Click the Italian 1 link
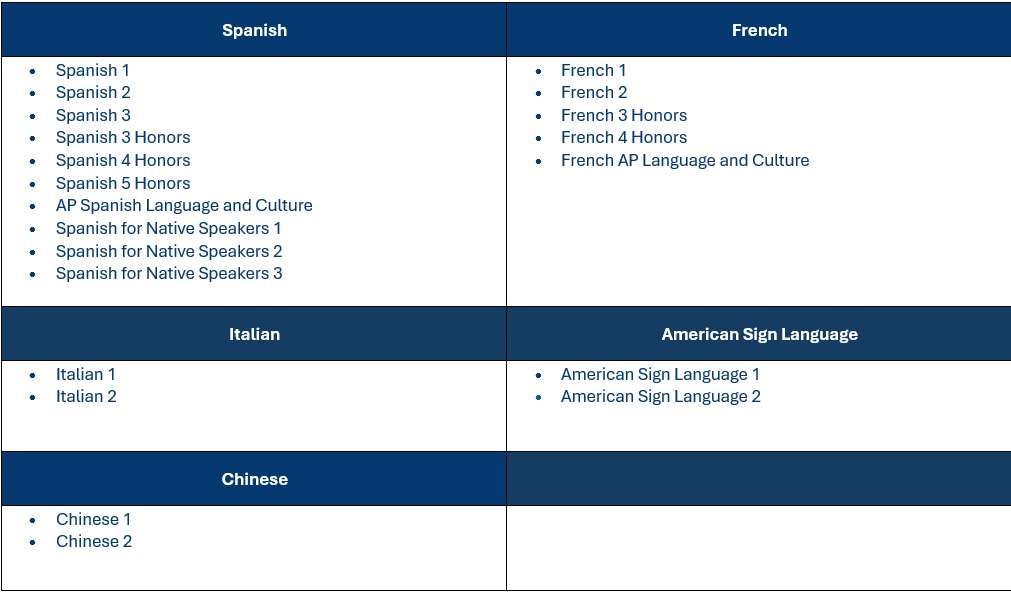The image size is (1011, 592). tap(86, 375)
